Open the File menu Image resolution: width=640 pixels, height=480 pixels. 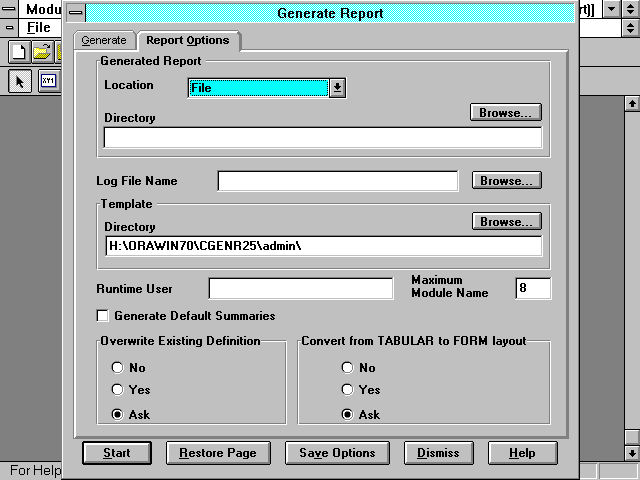[38, 27]
